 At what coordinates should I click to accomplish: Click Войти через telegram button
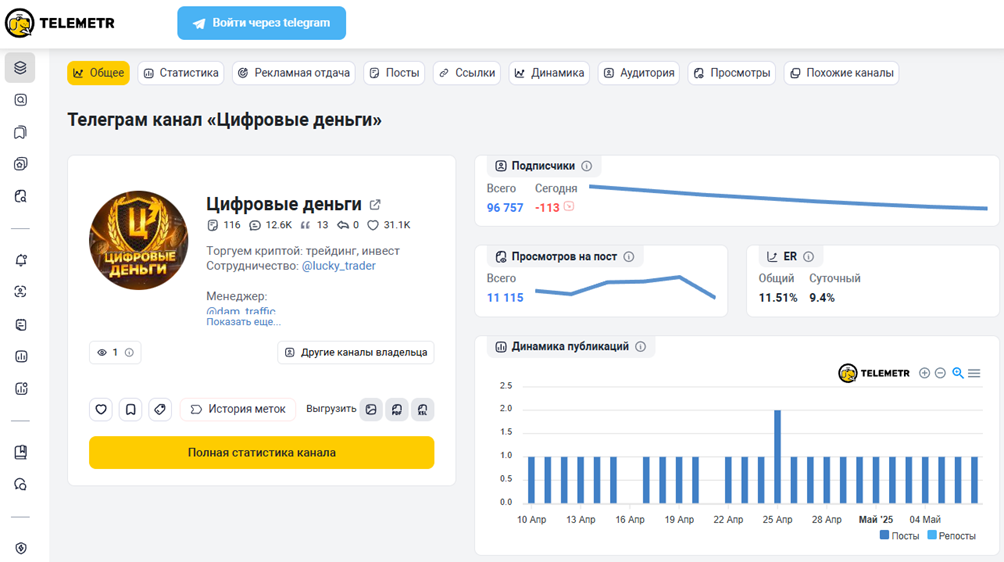pyautogui.click(x=261, y=23)
